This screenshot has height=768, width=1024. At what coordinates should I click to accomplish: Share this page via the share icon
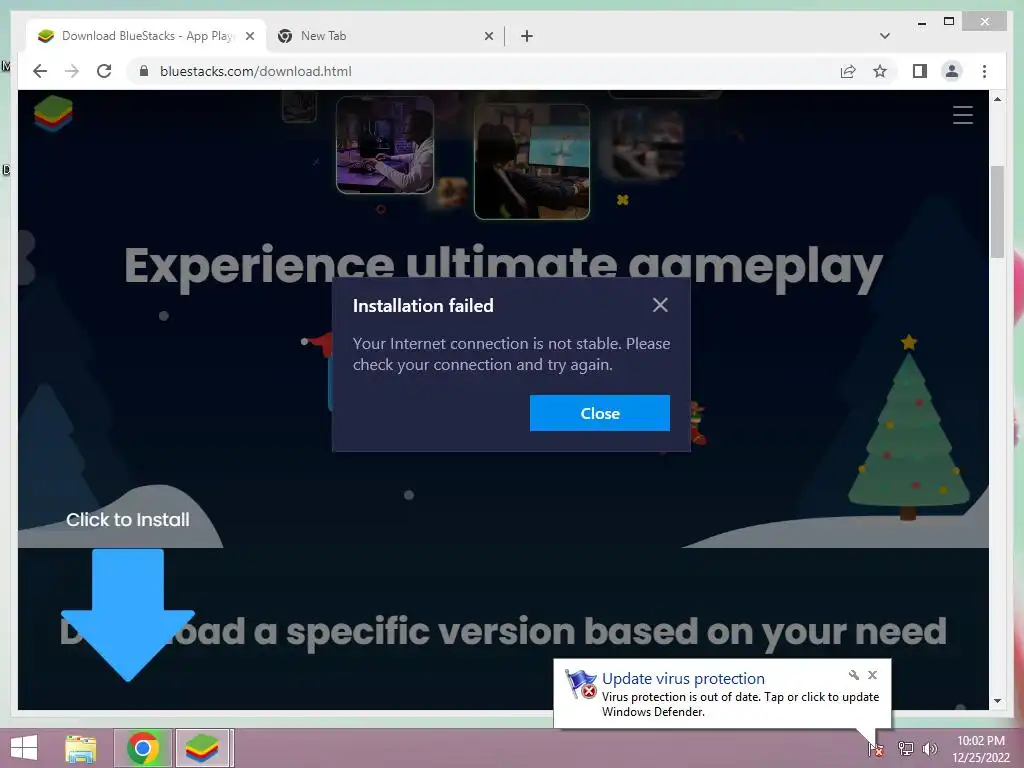[848, 71]
